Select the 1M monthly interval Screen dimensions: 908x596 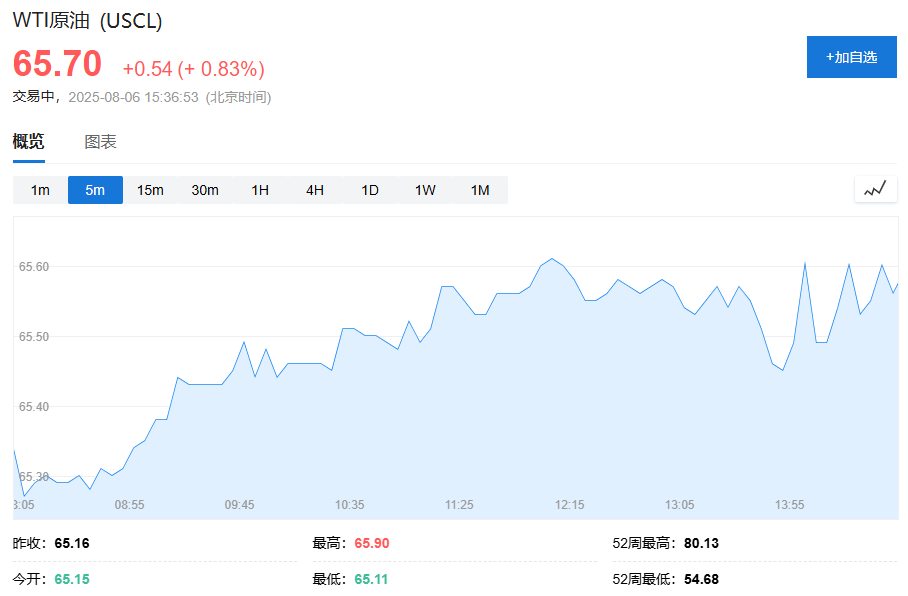point(480,190)
